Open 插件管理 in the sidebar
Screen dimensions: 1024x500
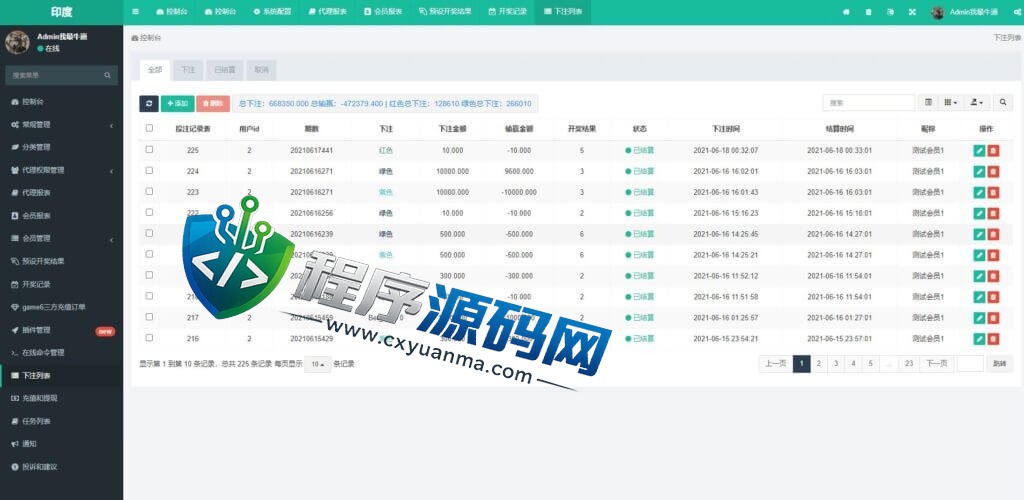61,330
